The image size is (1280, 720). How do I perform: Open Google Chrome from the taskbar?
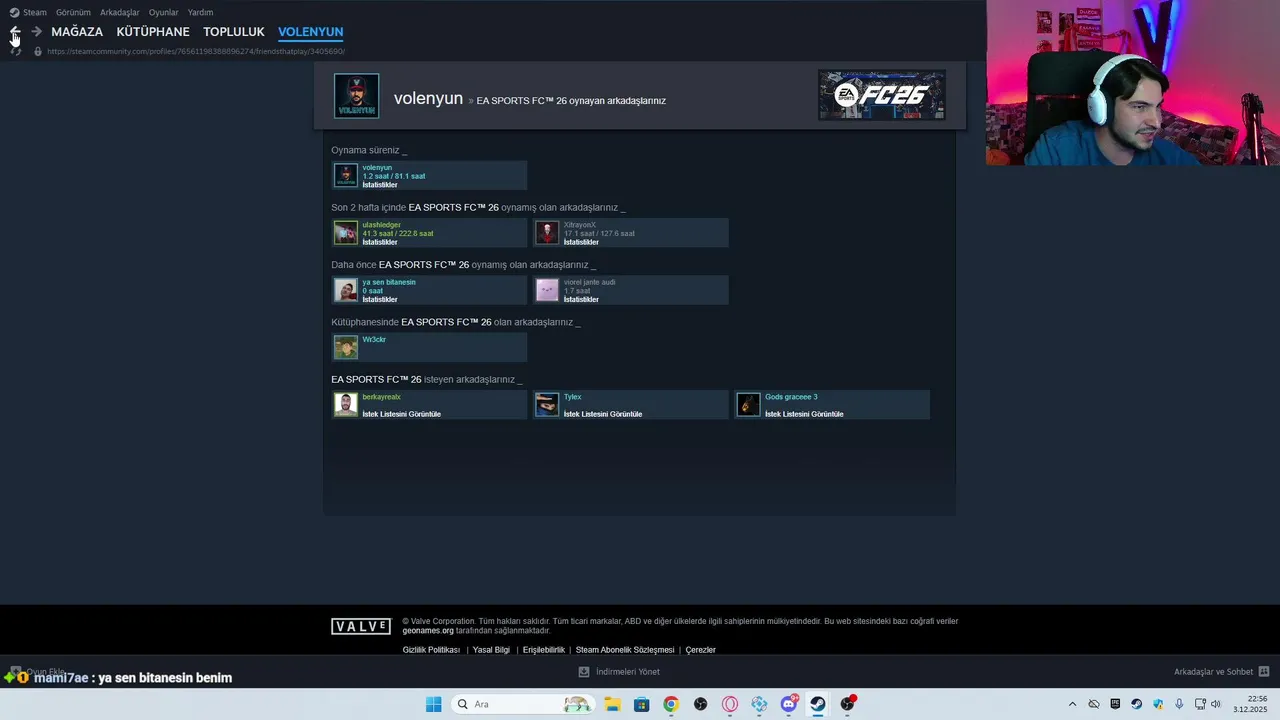click(671, 704)
